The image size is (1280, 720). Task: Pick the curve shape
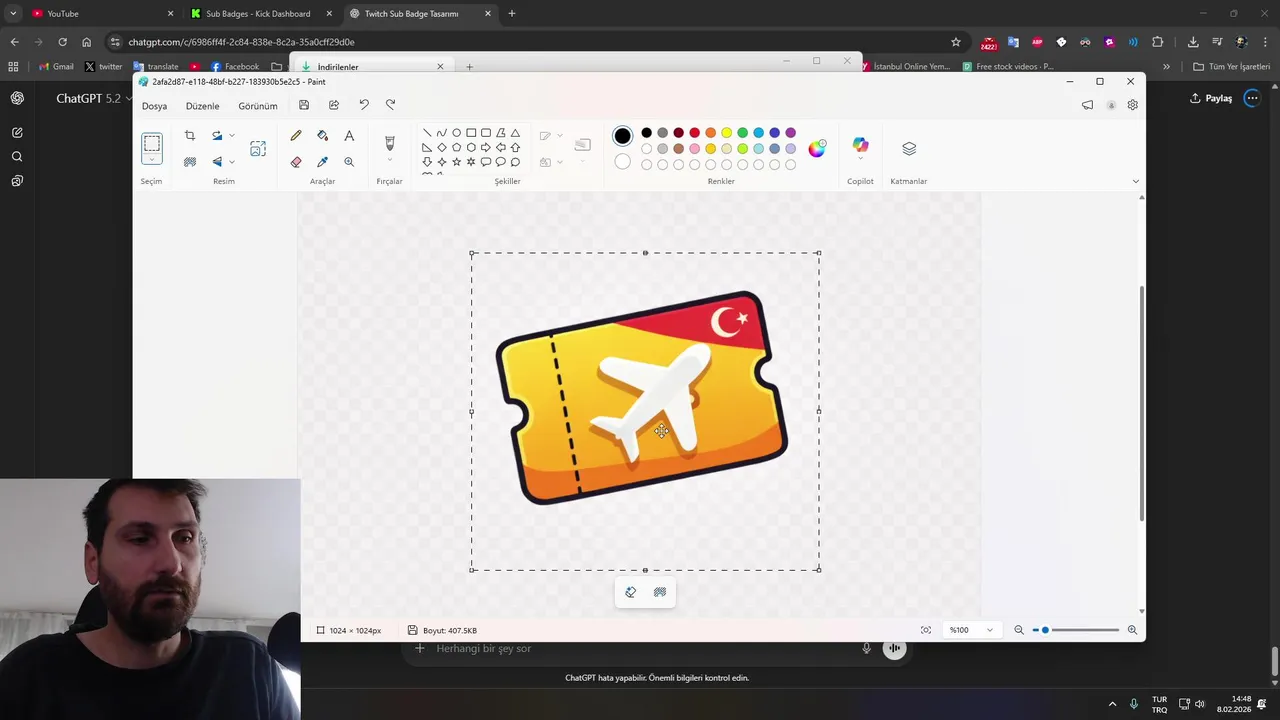pos(441,133)
